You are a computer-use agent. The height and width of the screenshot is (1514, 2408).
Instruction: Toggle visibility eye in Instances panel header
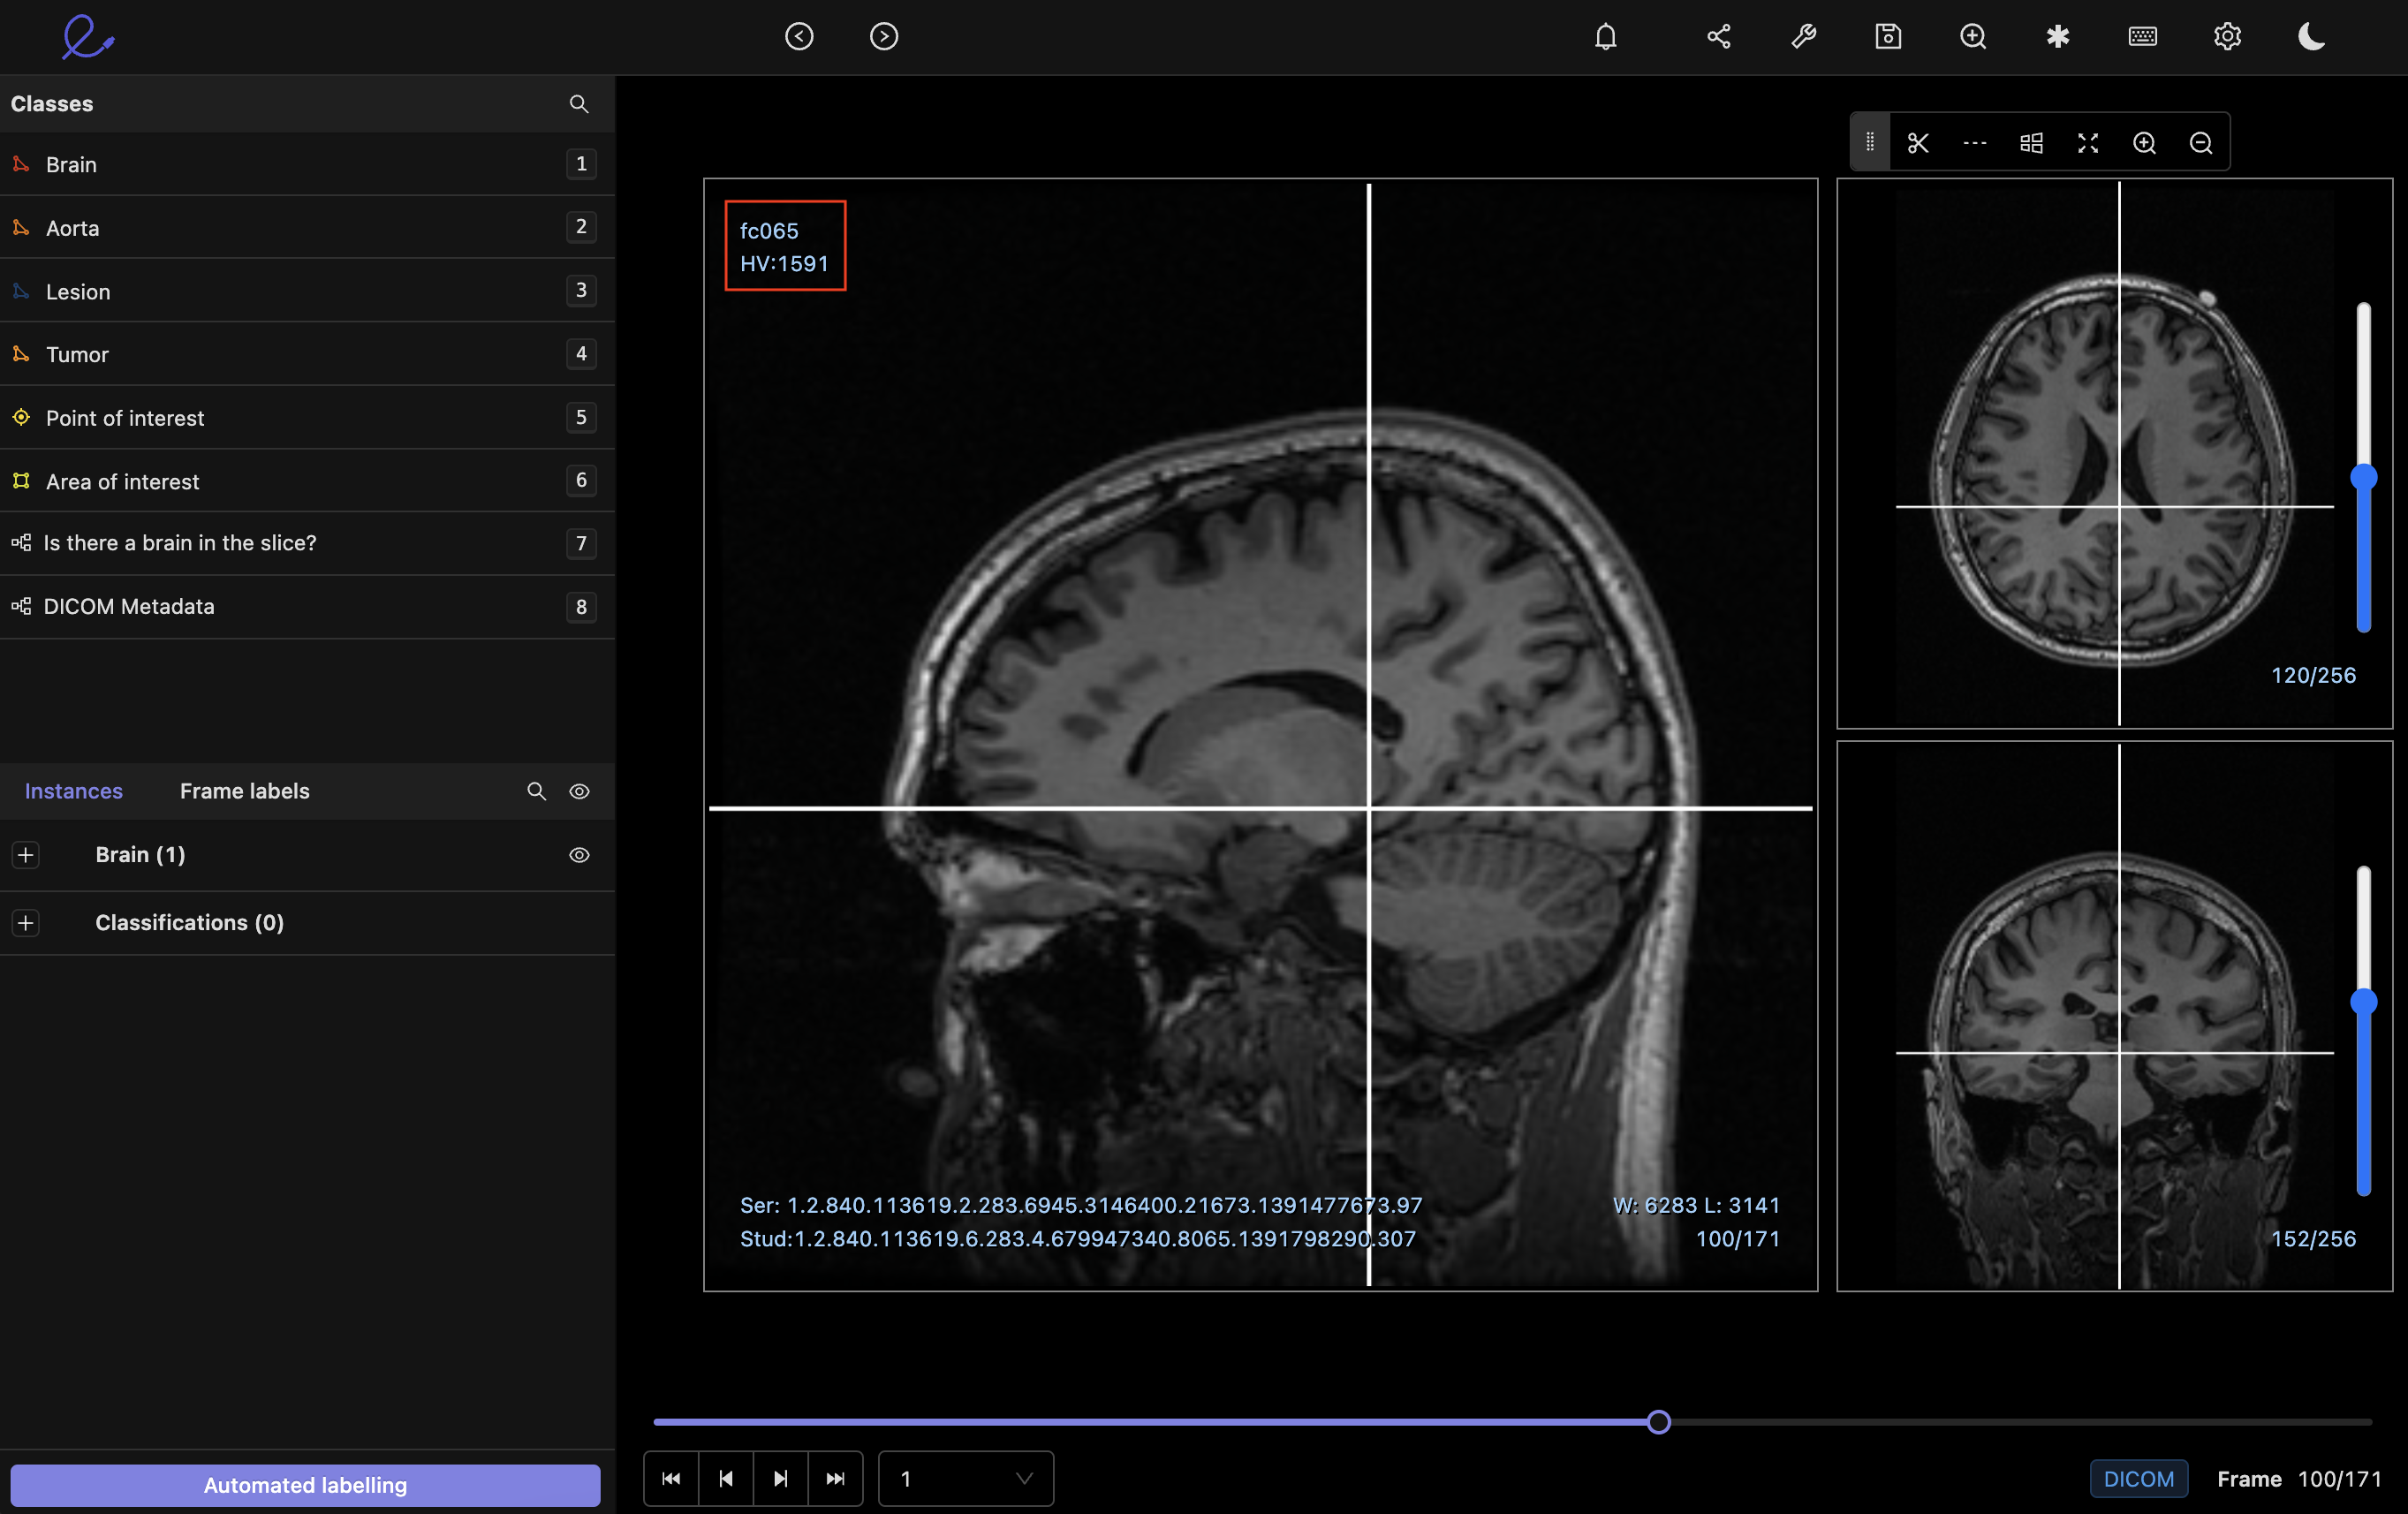pyautogui.click(x=580, y=791)
